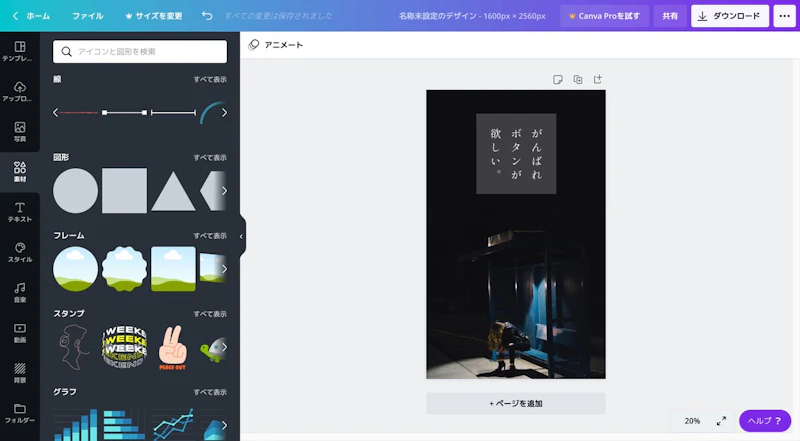Show all Shapes (図形) elements
The width and height of the screenshot is (800, 441).
(210, 157)
